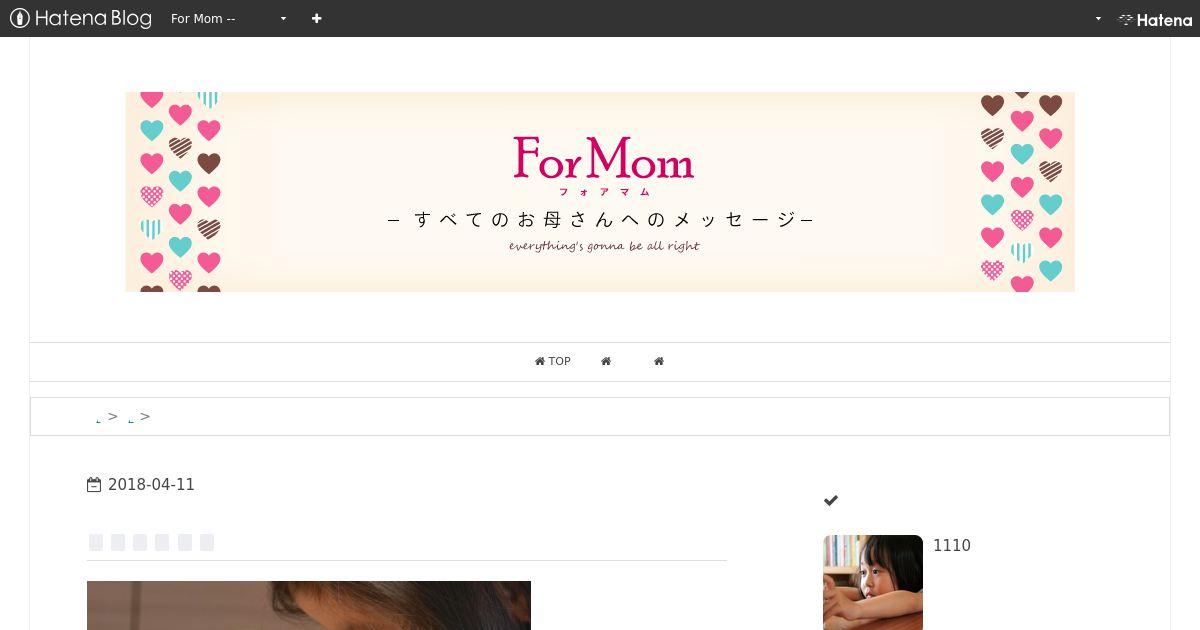The image size is (1200, 630).
Task: Open the dropdown arrow beside Hatena logo
Action: coord(1098,19)
